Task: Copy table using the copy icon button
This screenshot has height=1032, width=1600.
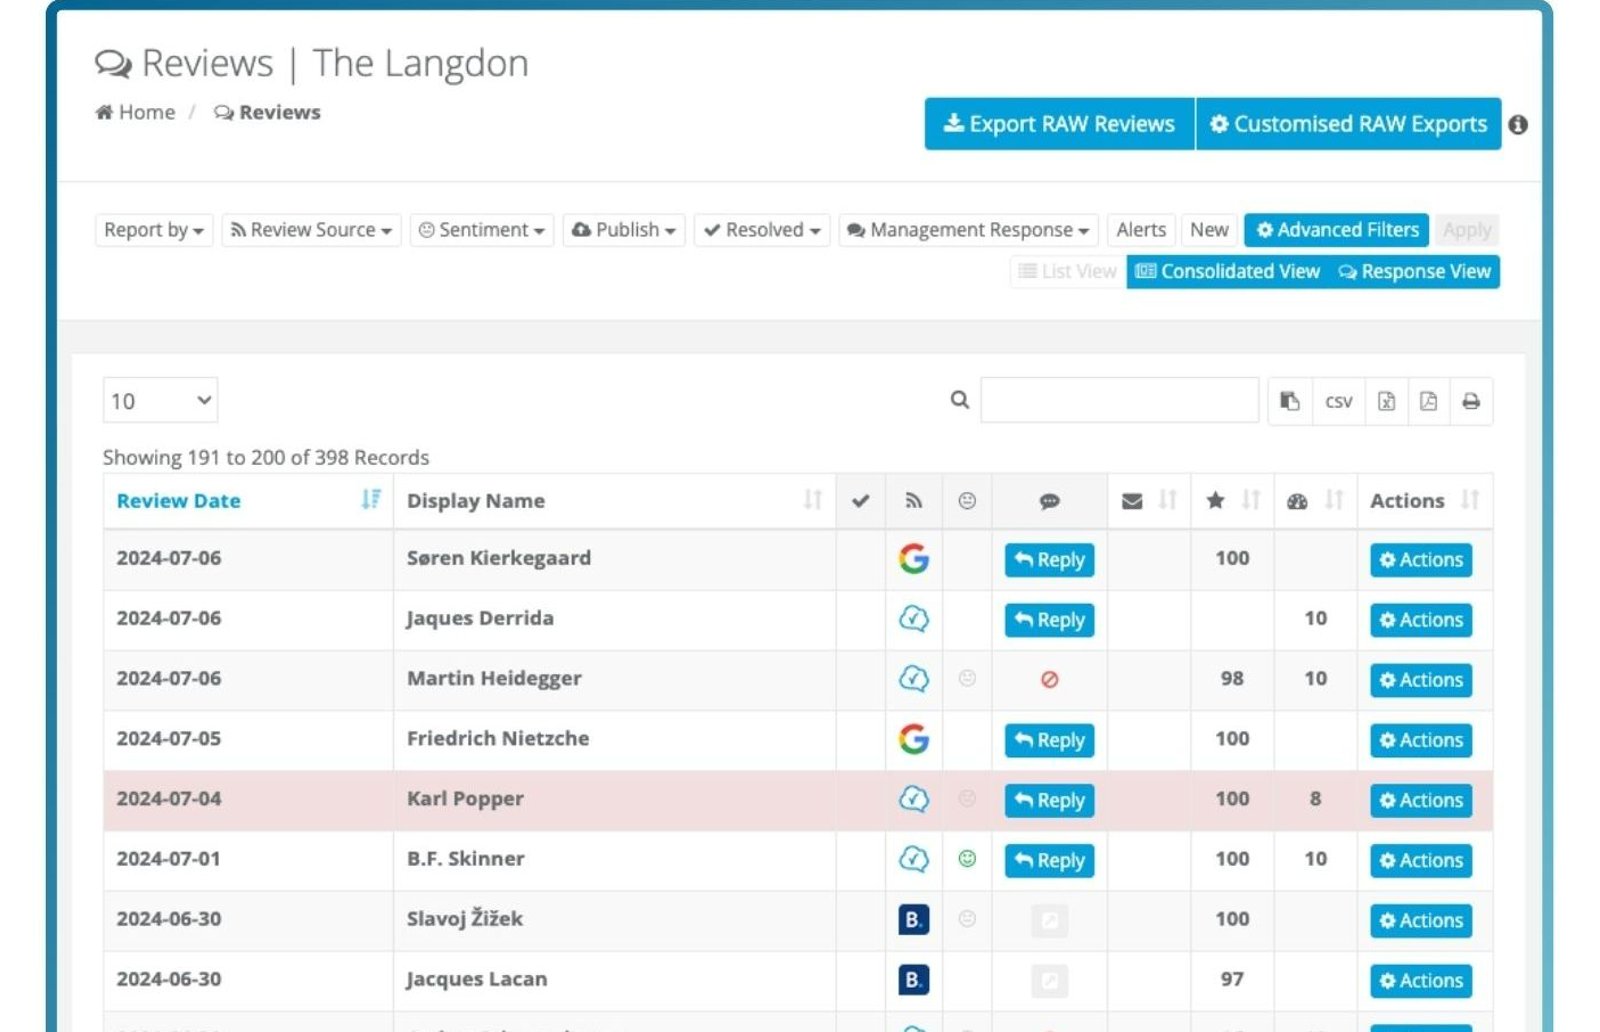Action: coord(1290,401)
